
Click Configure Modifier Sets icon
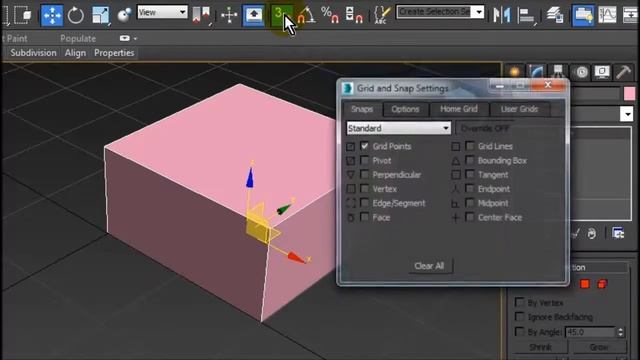[618, 233]
